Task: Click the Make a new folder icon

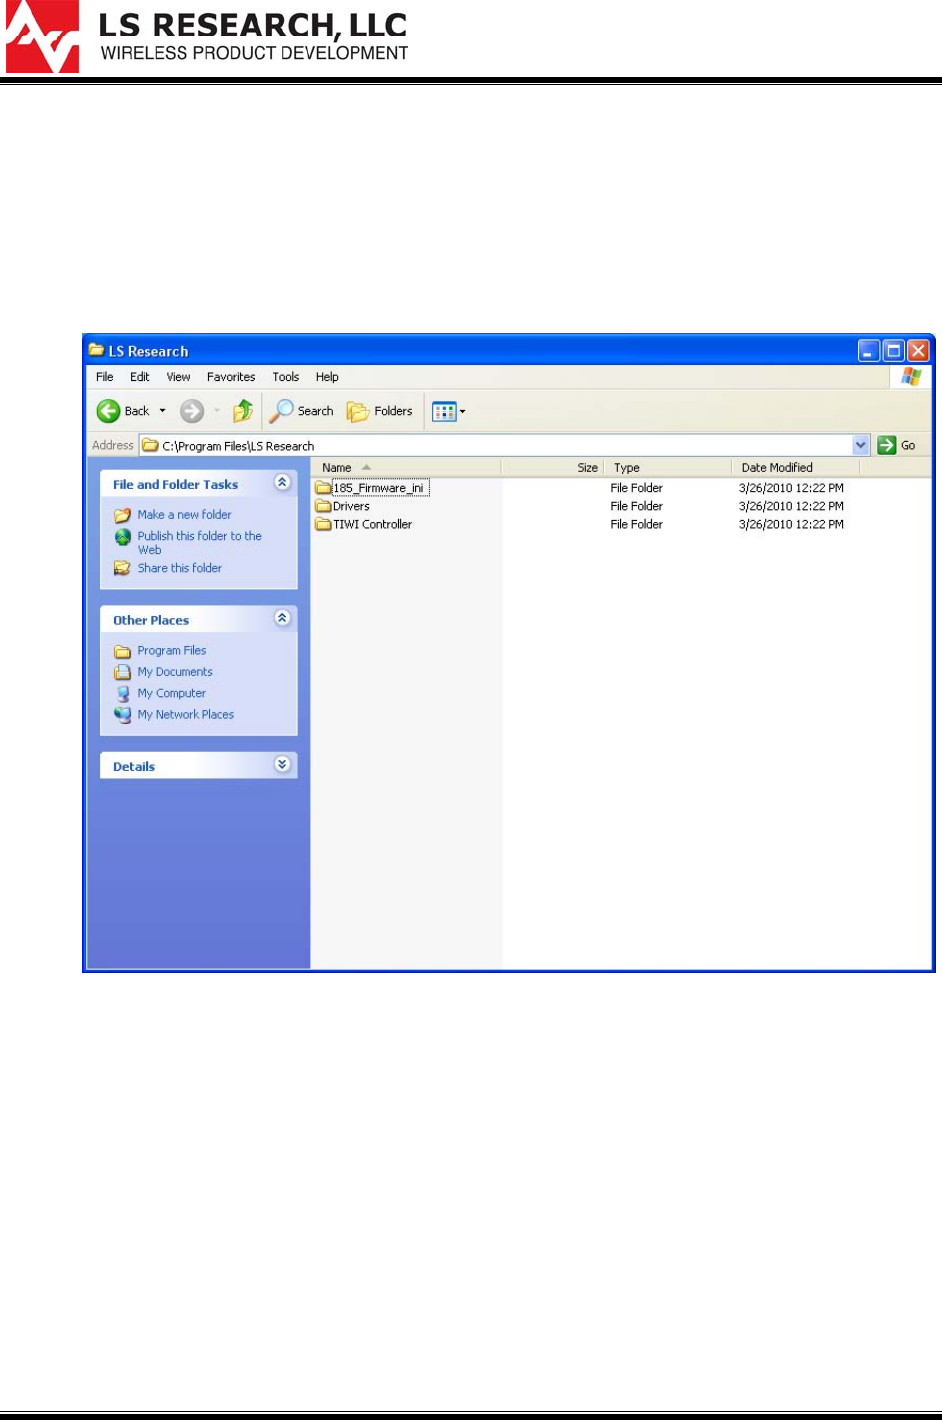Action: click(x=122, y=515)
